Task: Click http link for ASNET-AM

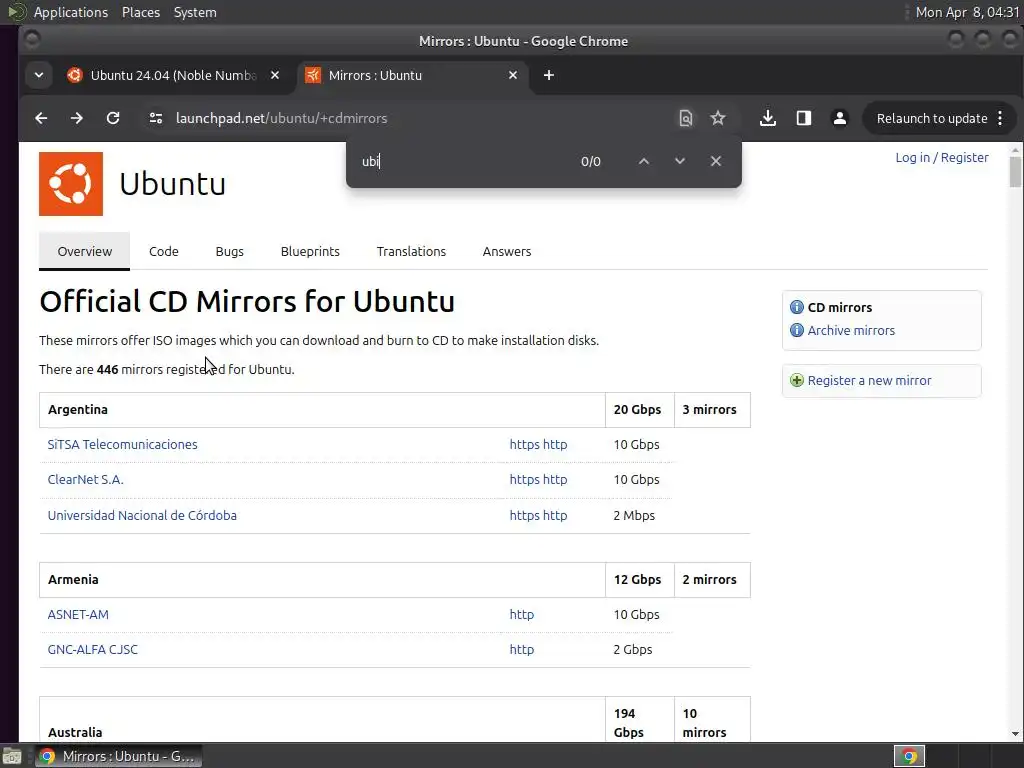Action: 522,615
